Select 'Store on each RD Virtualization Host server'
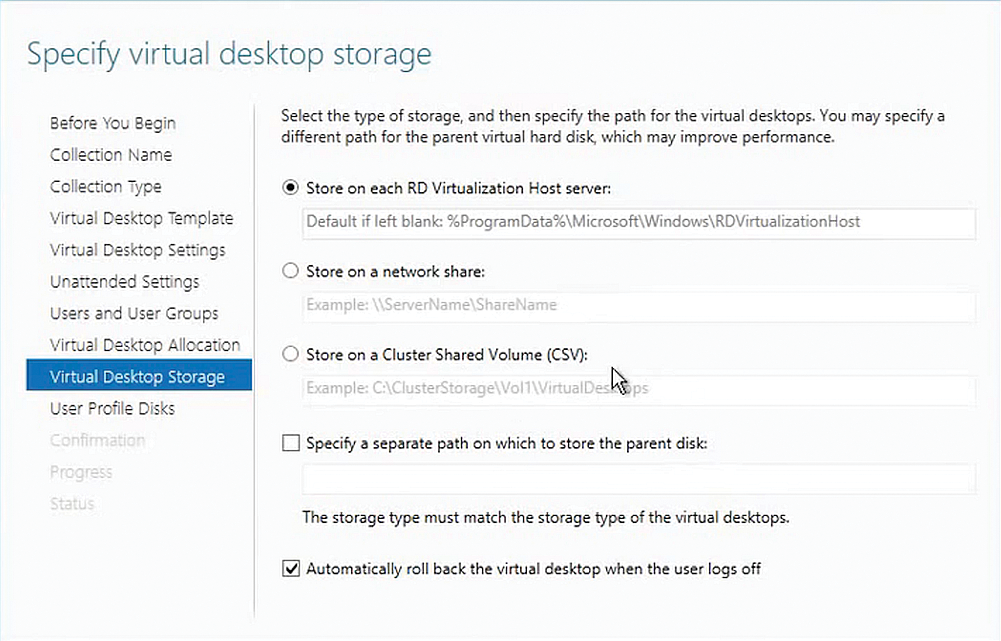Viewport: 1001px width, 641px height. point(290,188)
